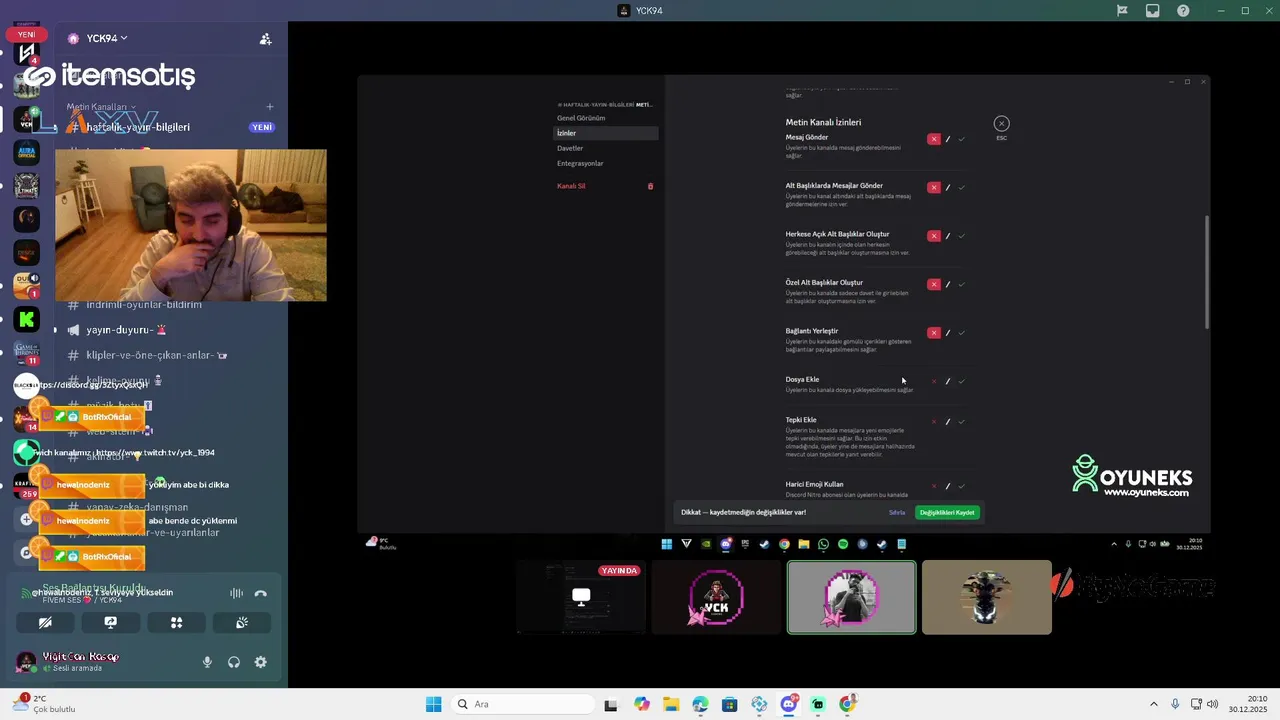
Task: Open the soundboard button
Action: pyautogui.click(x=242, y=622)
